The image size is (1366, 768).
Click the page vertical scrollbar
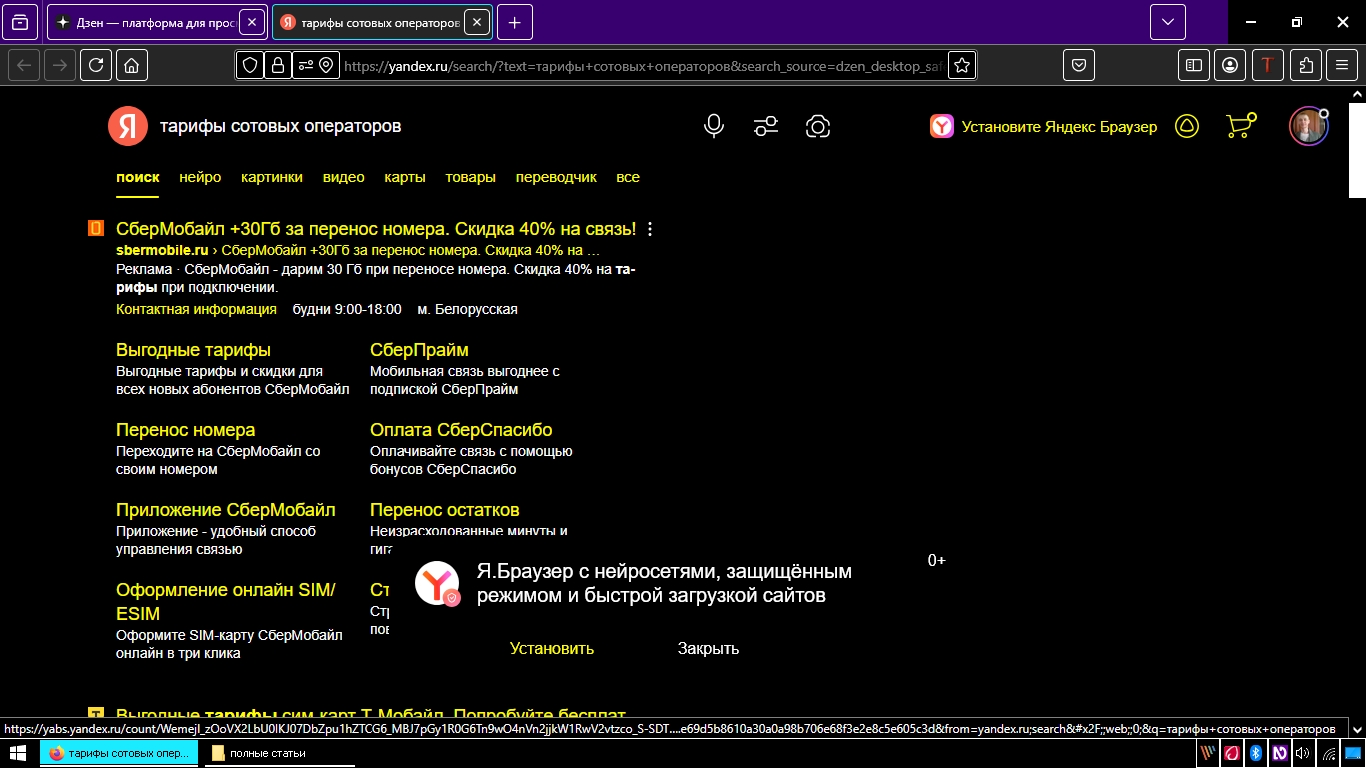click(x=1357, y=148)
